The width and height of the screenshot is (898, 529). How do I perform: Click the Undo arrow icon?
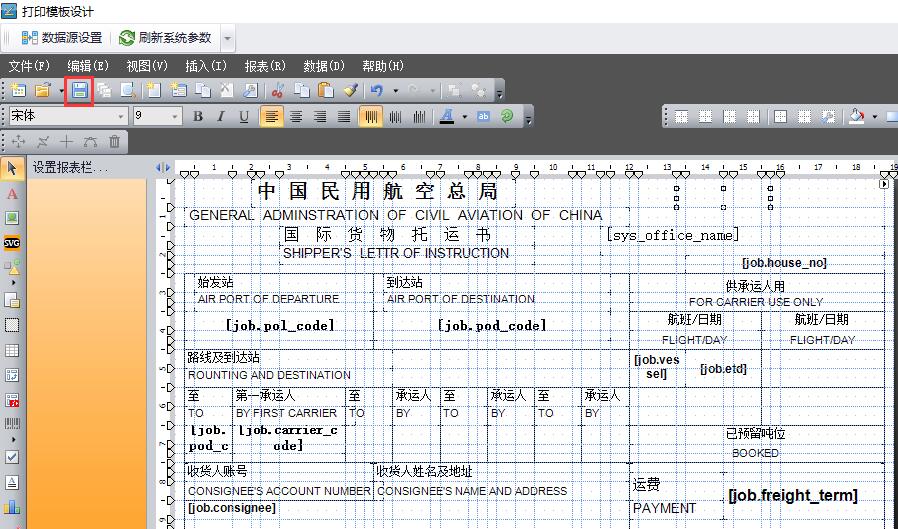tap(376, 91)
